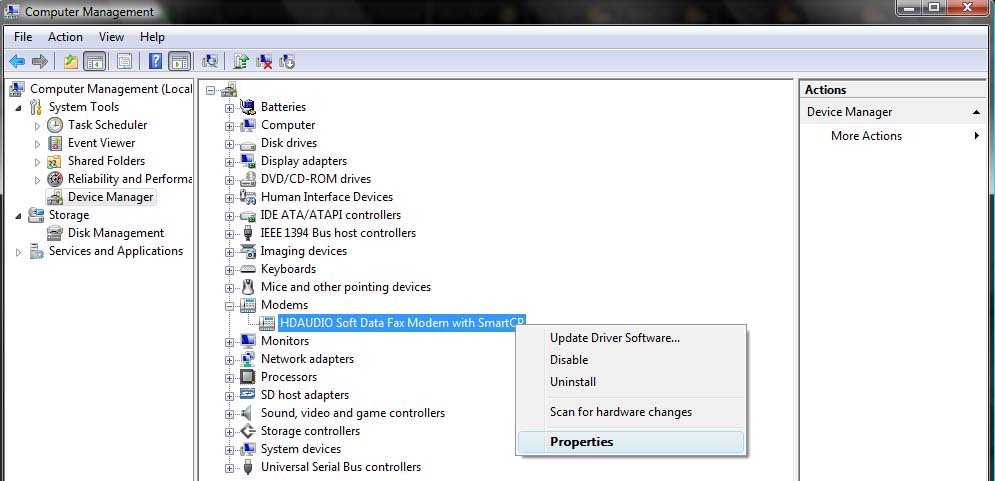995x481 pixels.
Task: Open the View menu
Action: (x=112, y=37)
